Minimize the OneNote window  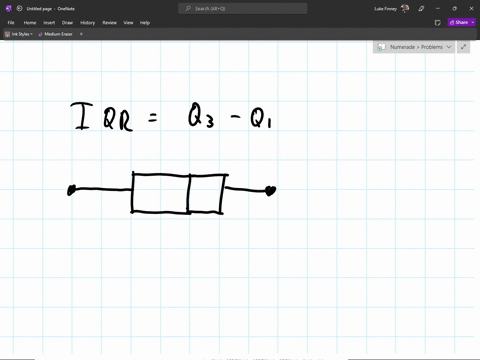[x=438, y=9]
